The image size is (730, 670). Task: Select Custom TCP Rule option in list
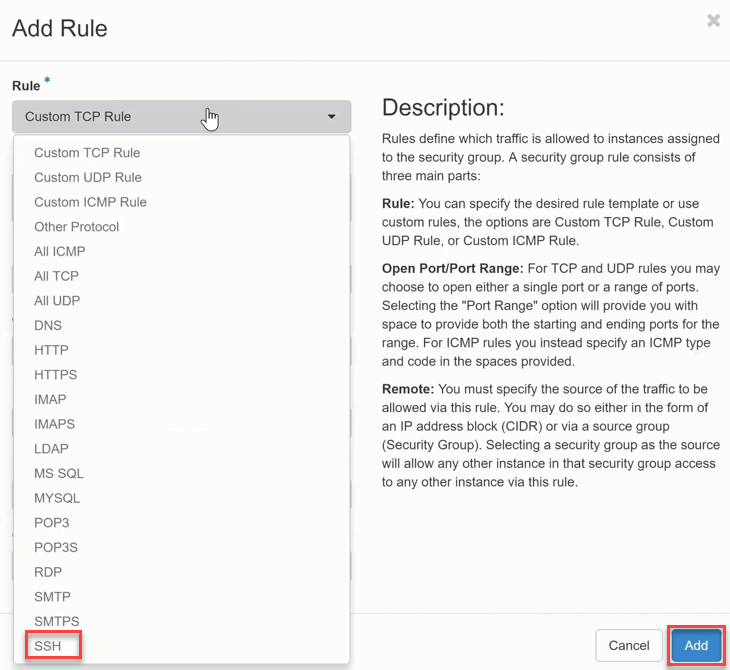pyautogui.click(x=87, y=153)
